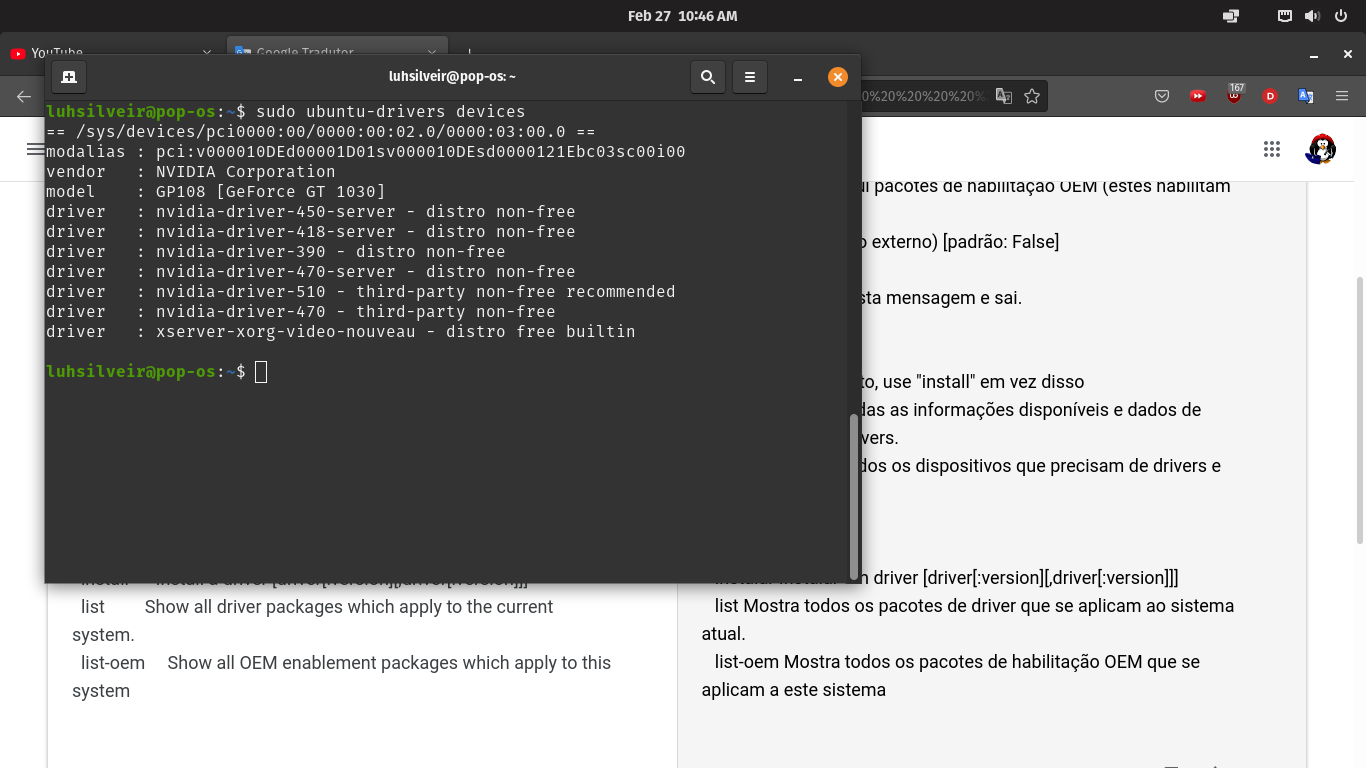1366x768 pixels.
Task: Open the volume indicator in top bar
Action: click(x=1312, y=16)
